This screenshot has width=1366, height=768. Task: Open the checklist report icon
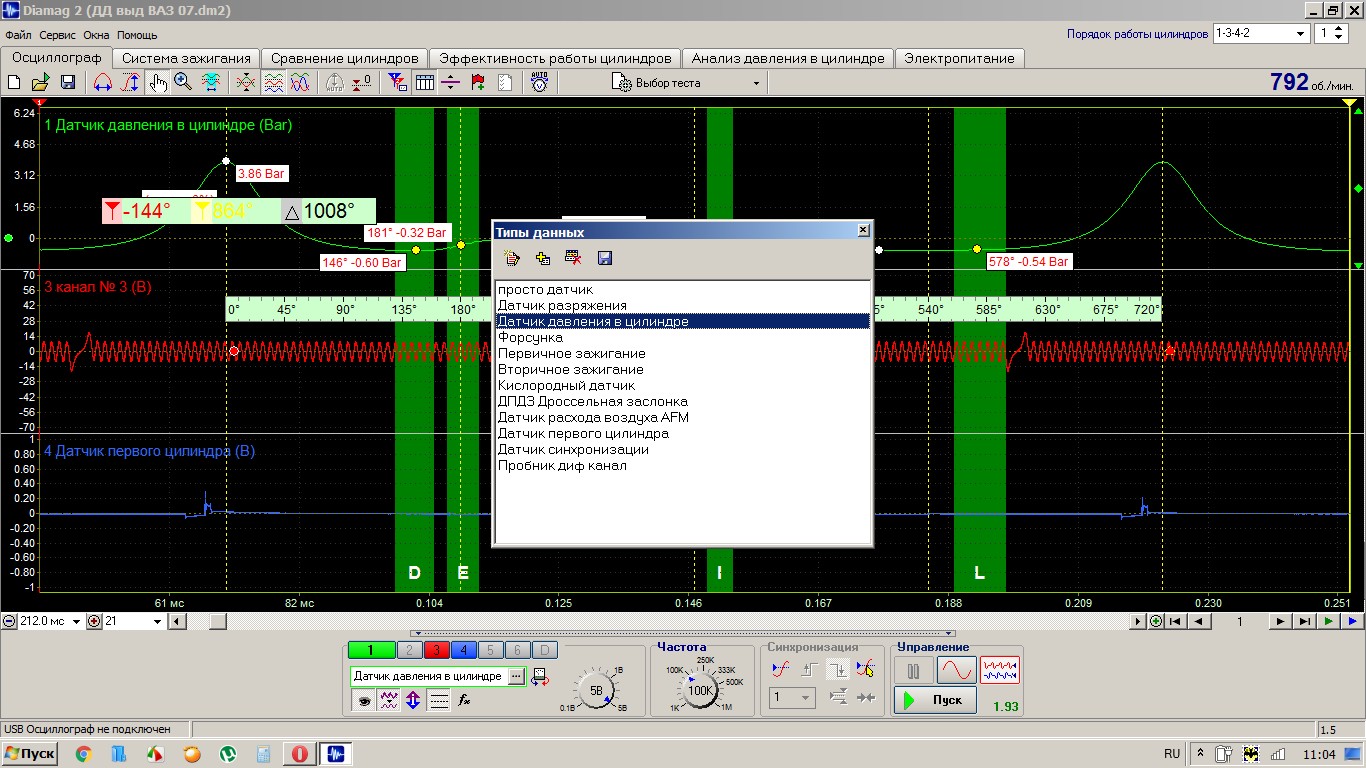point(505,83)
